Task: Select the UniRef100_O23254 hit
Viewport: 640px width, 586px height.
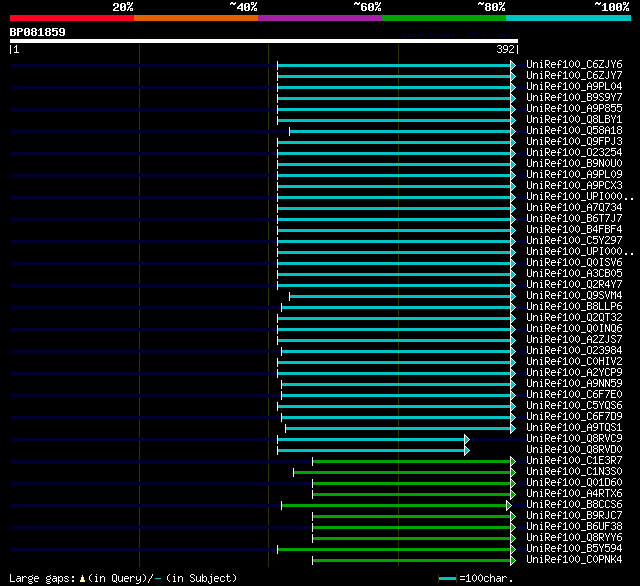Action: [574, 153]
